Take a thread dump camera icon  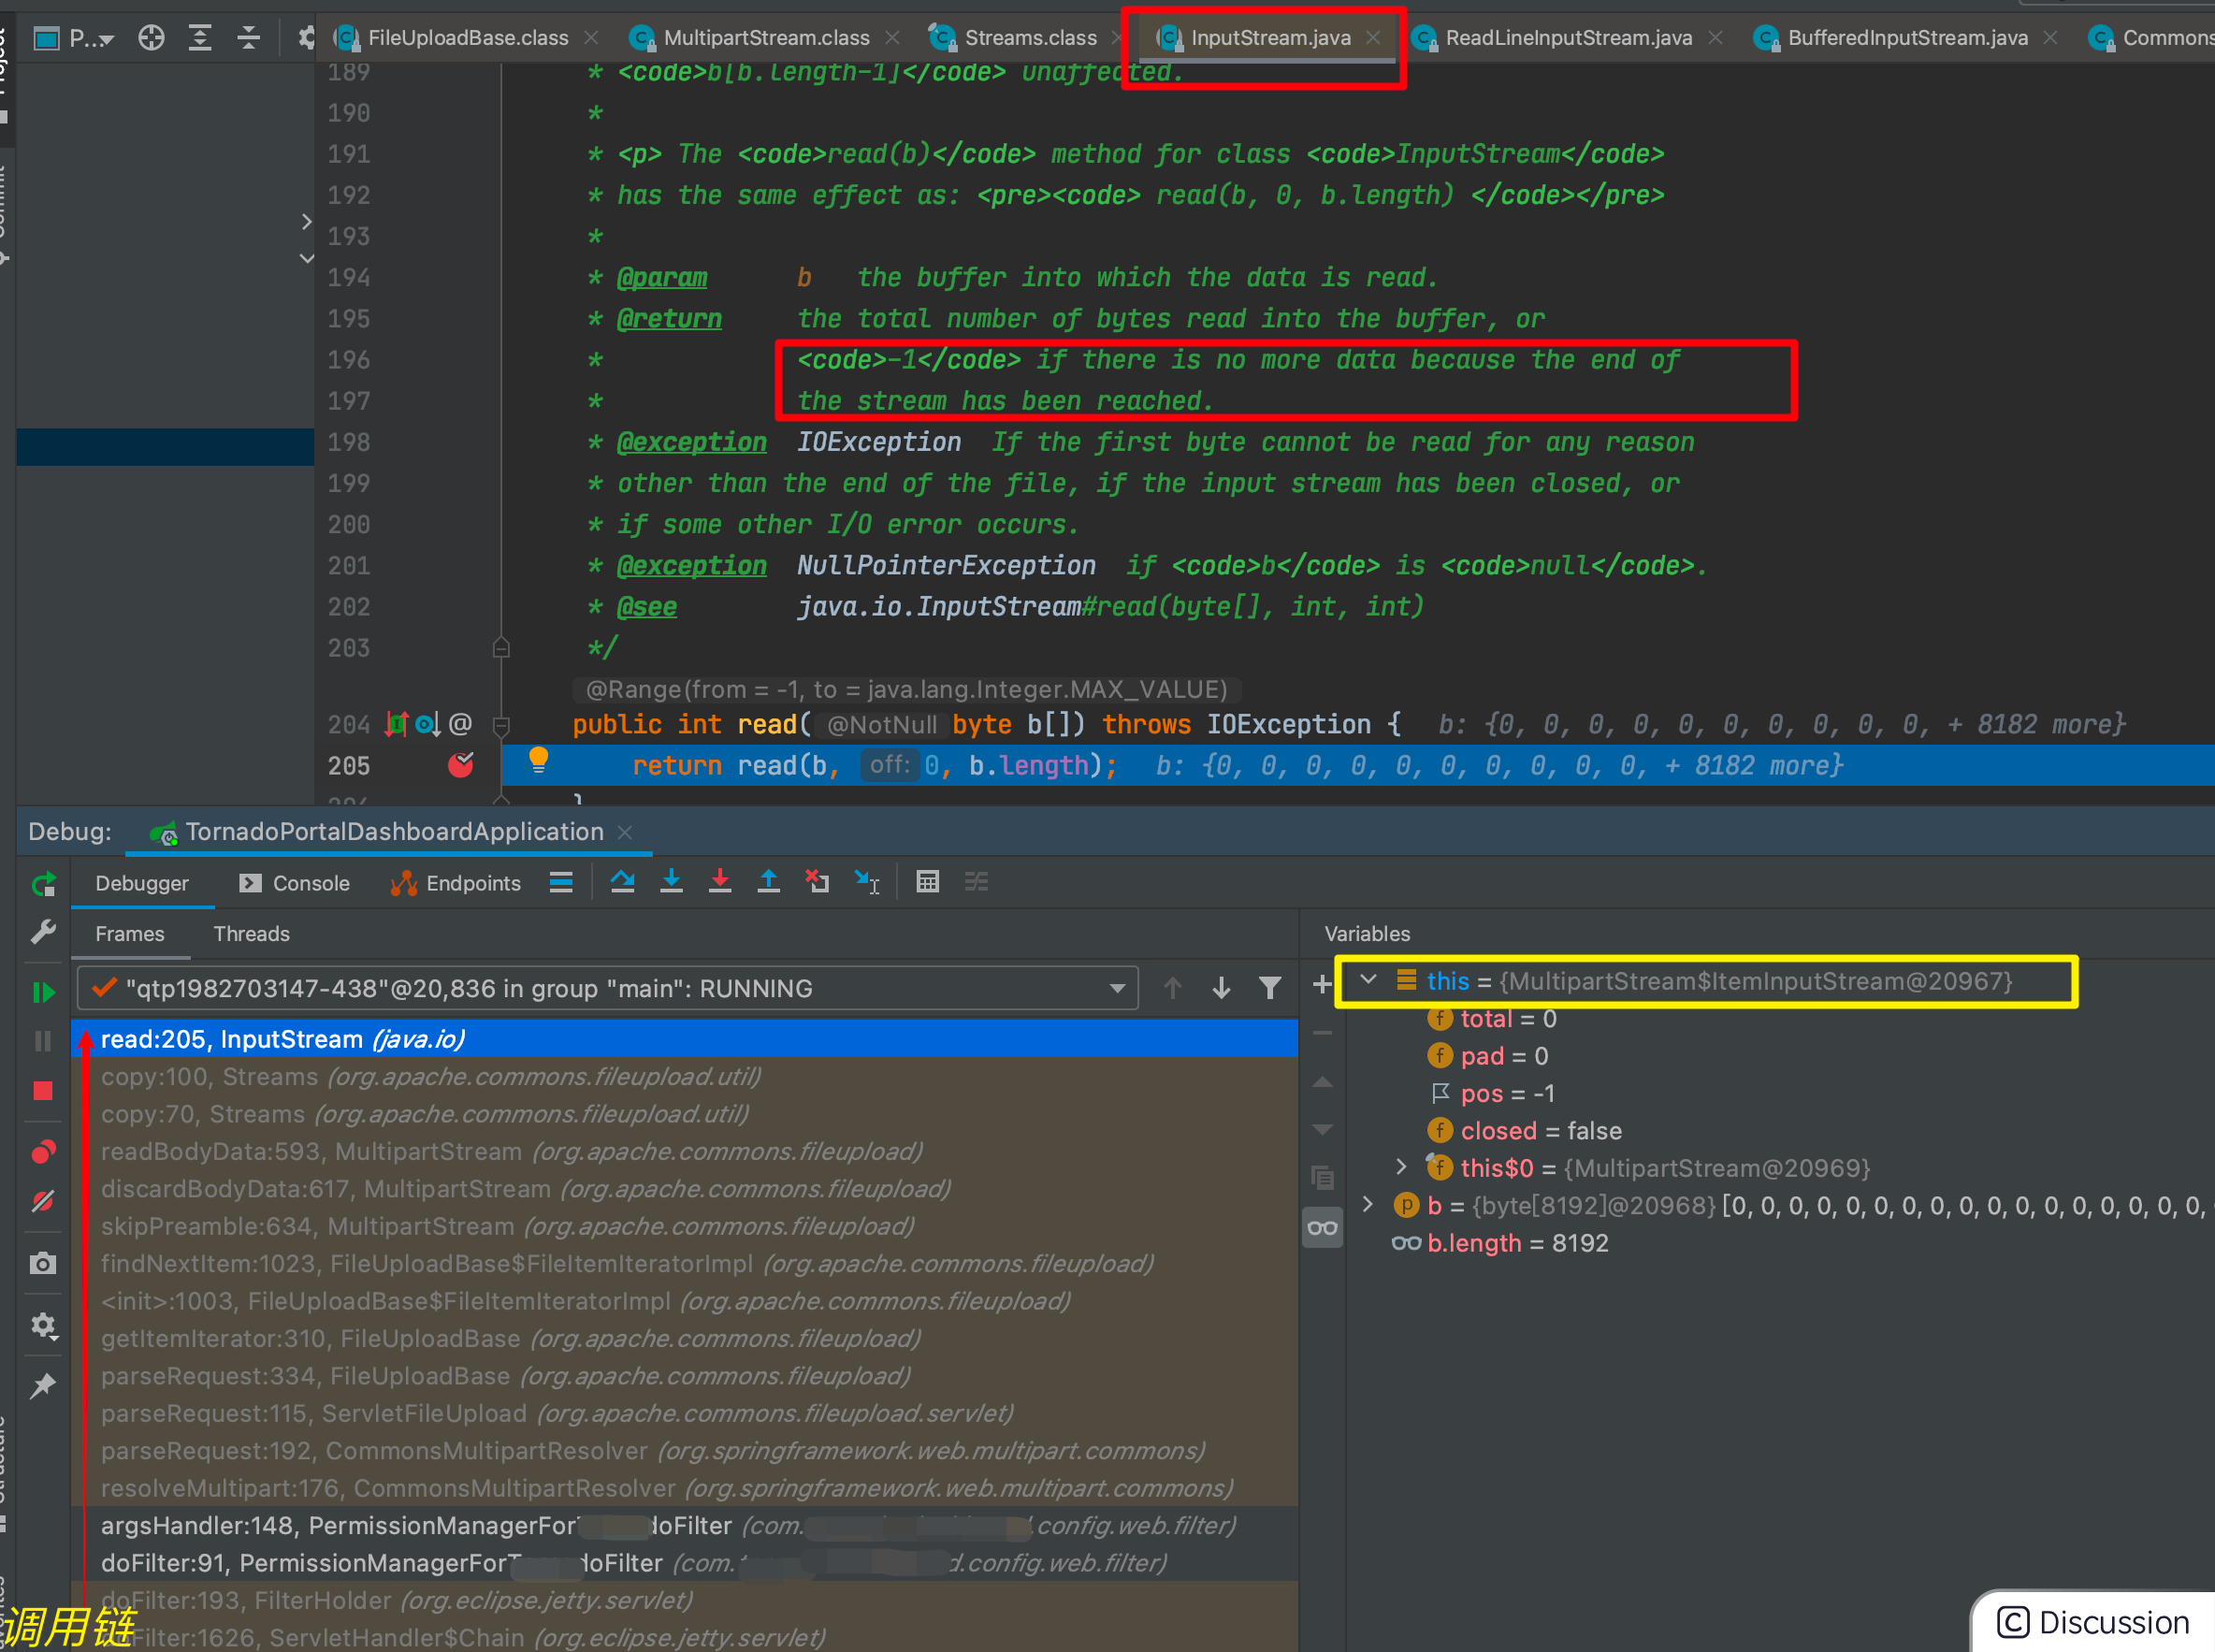pyautogui.click(x=43, y=1264)
